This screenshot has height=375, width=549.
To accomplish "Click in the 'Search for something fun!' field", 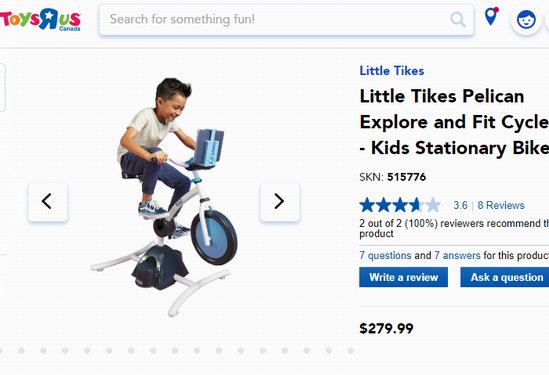I will pos(278,20).
